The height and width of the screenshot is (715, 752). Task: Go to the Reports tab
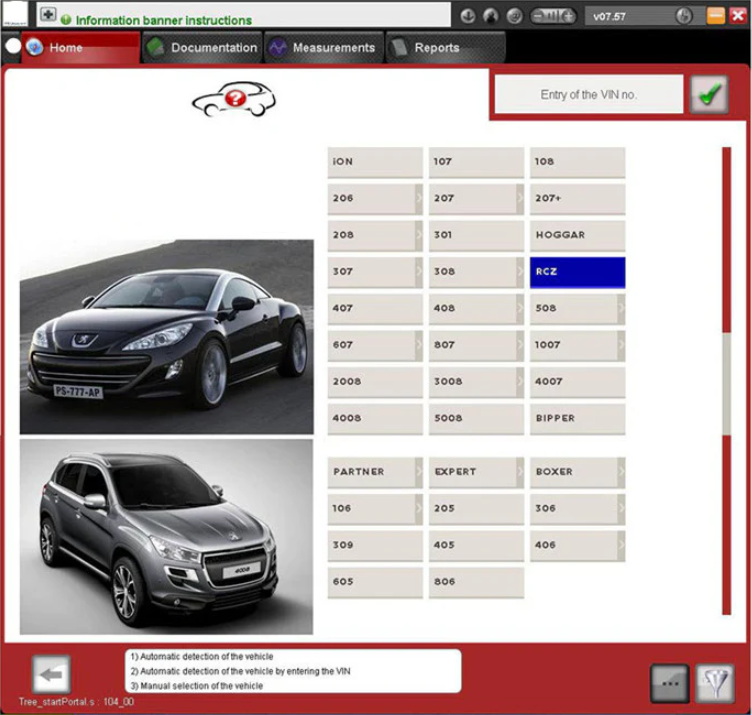(x=426, y=48)
